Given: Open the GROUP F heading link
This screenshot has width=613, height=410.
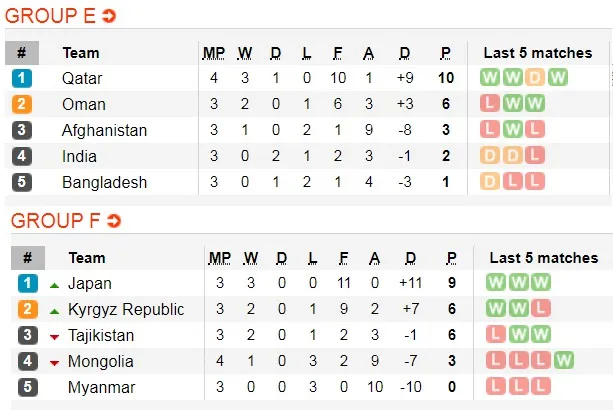Looking at the screenshot, I should (x=52, y=220).
